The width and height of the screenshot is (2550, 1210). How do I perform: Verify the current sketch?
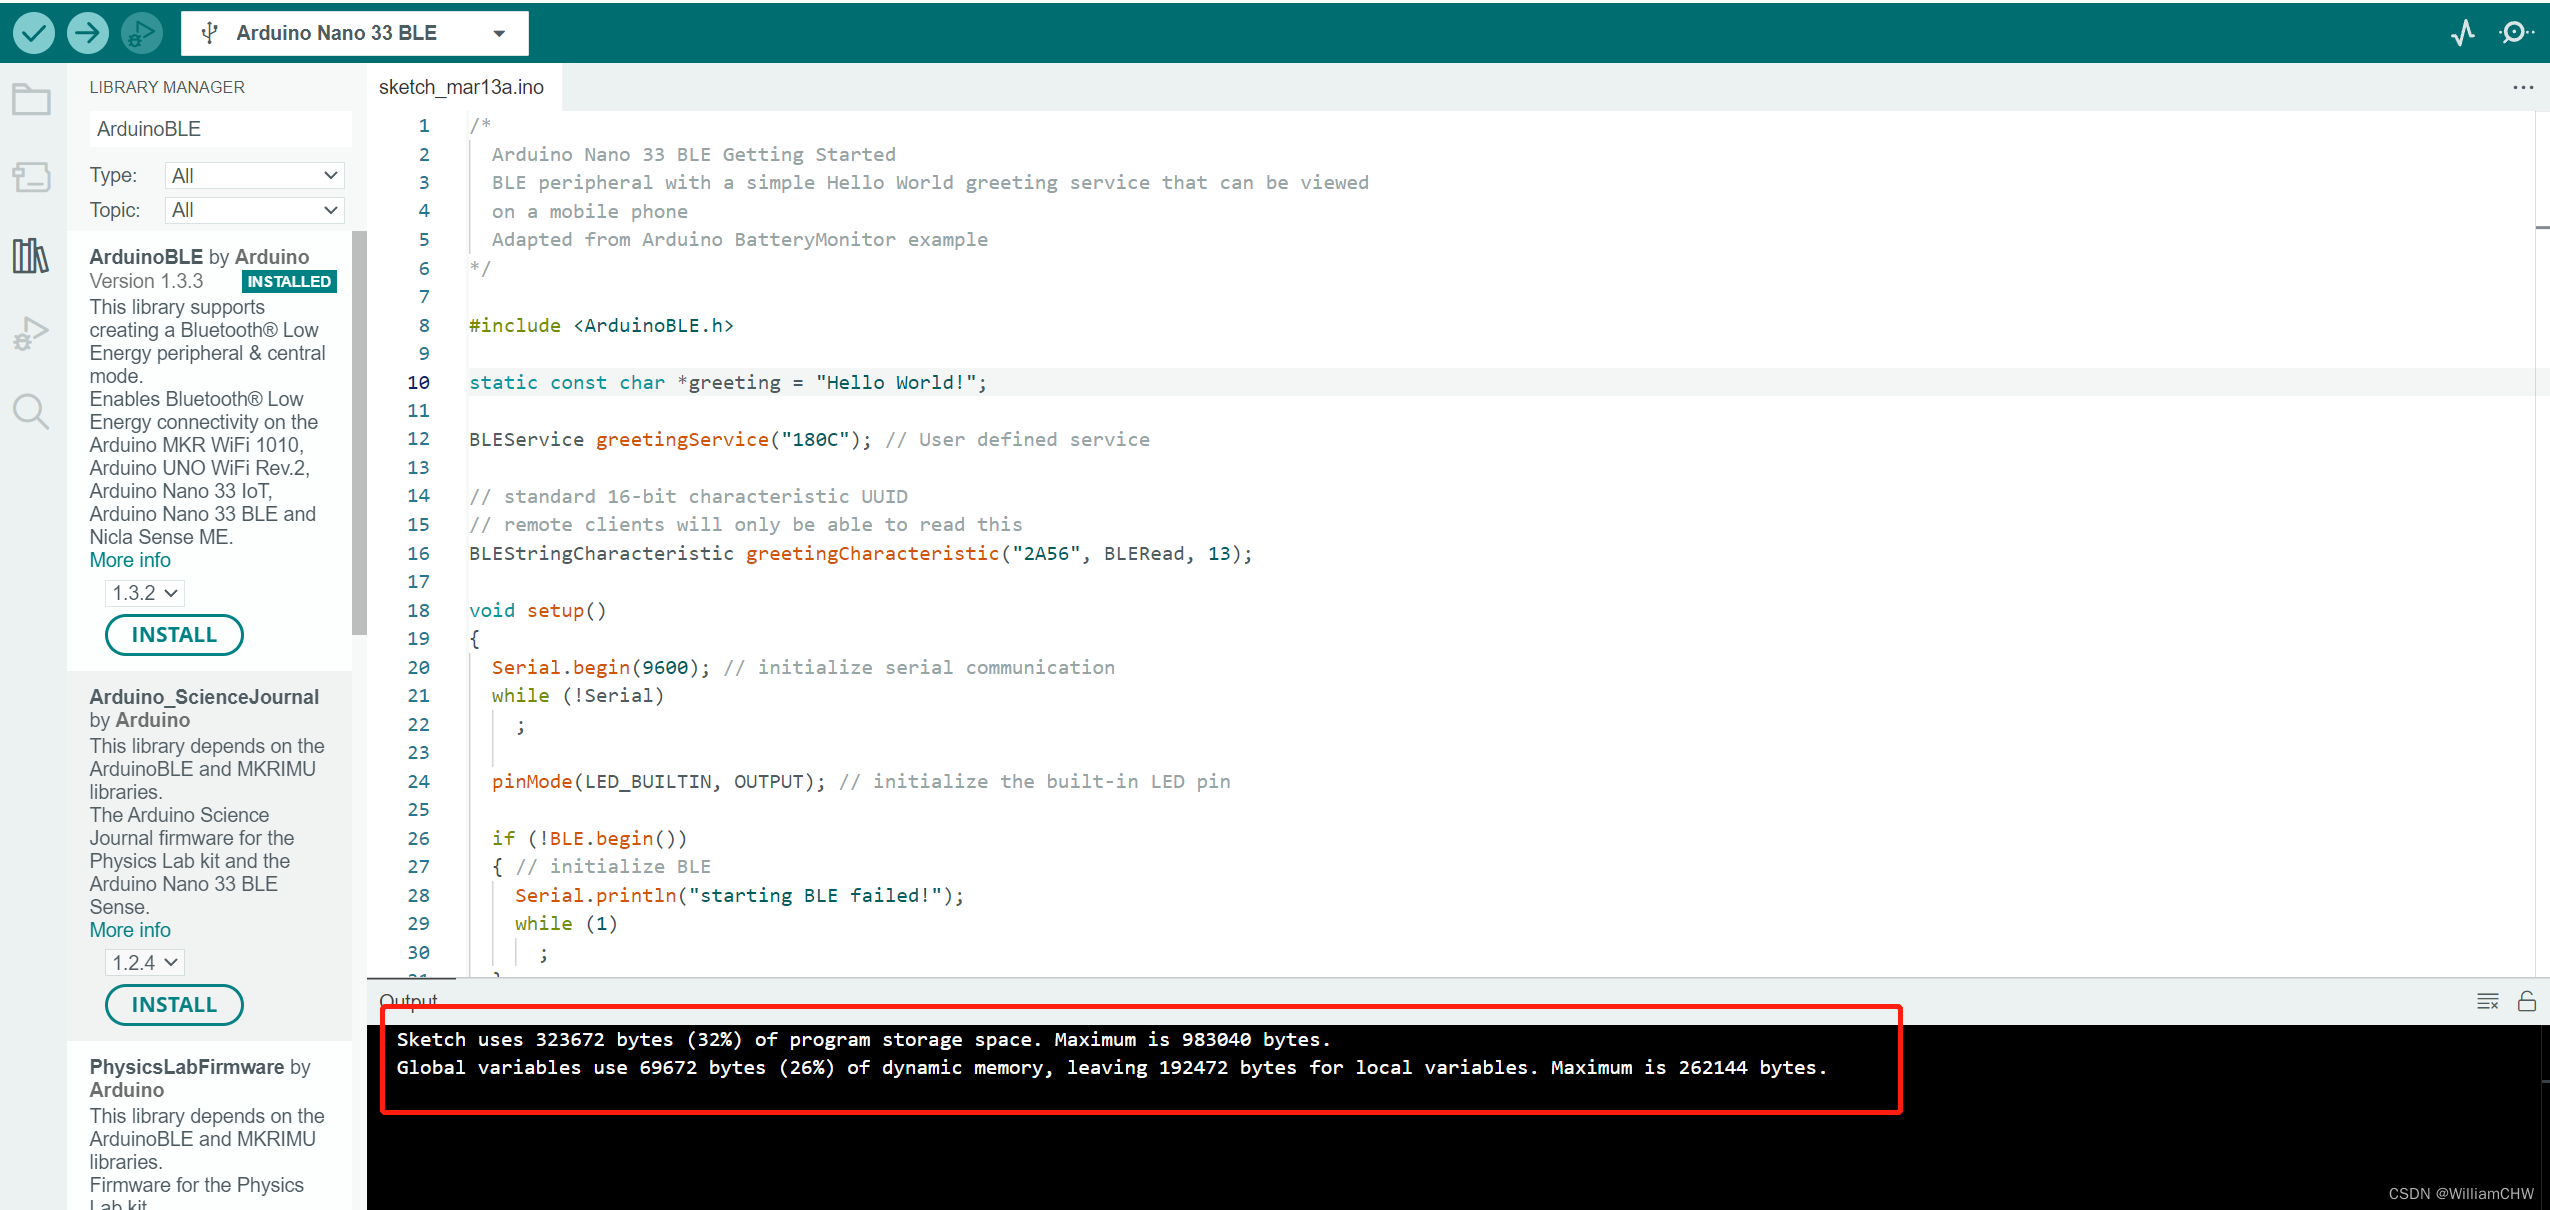[x=33, y=32]
